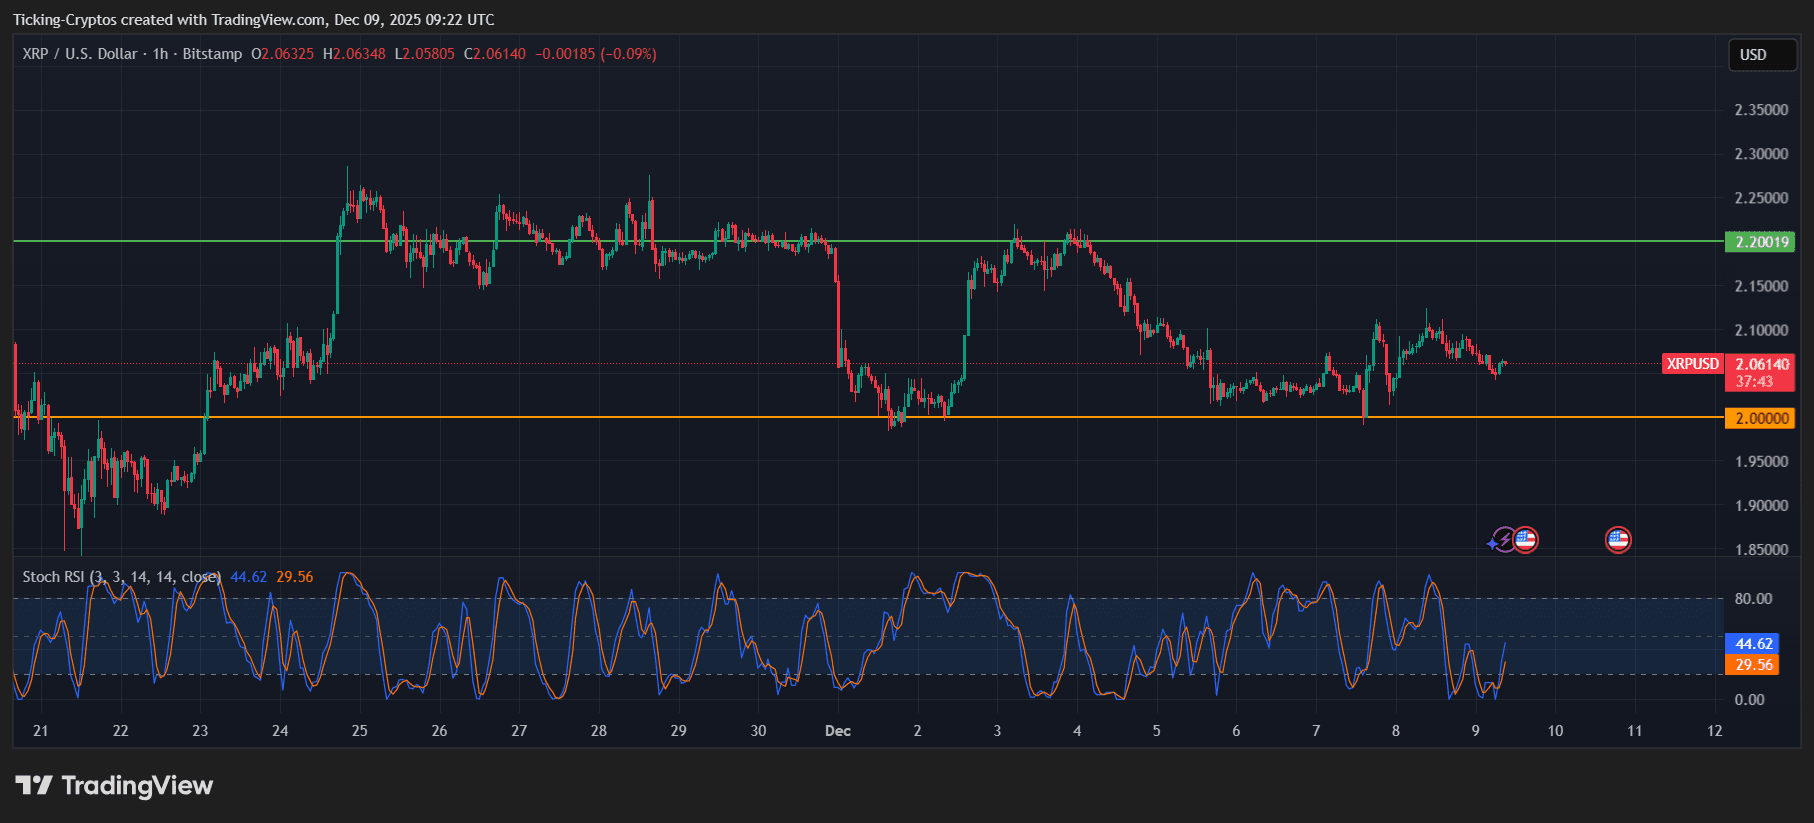Click the purple lightning bolt event icon
The image size is (1814, 823).
1506,540
